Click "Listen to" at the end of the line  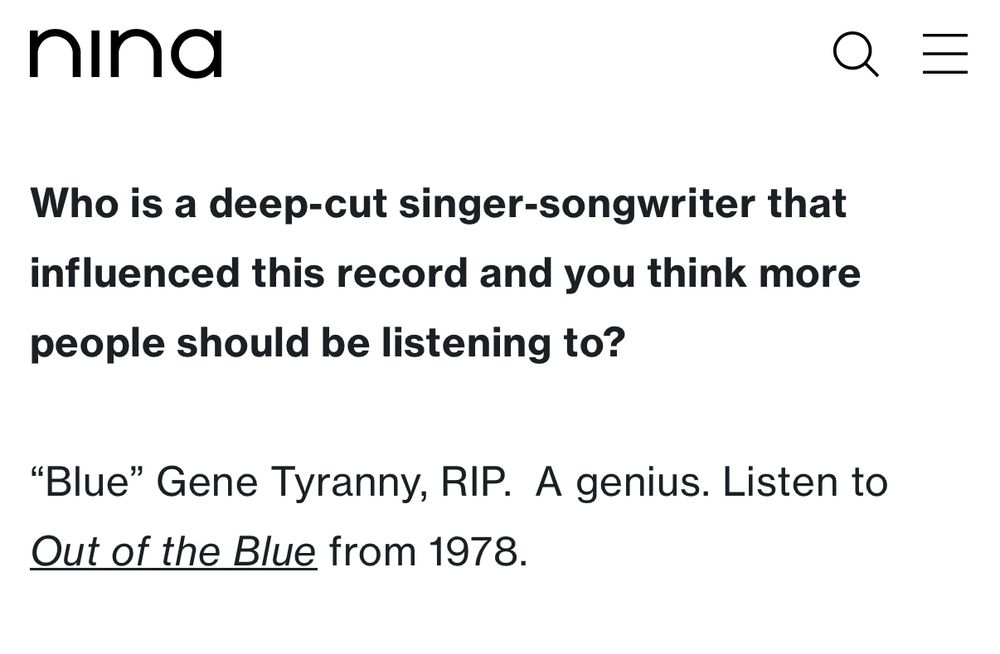click(x=805, y=482)
